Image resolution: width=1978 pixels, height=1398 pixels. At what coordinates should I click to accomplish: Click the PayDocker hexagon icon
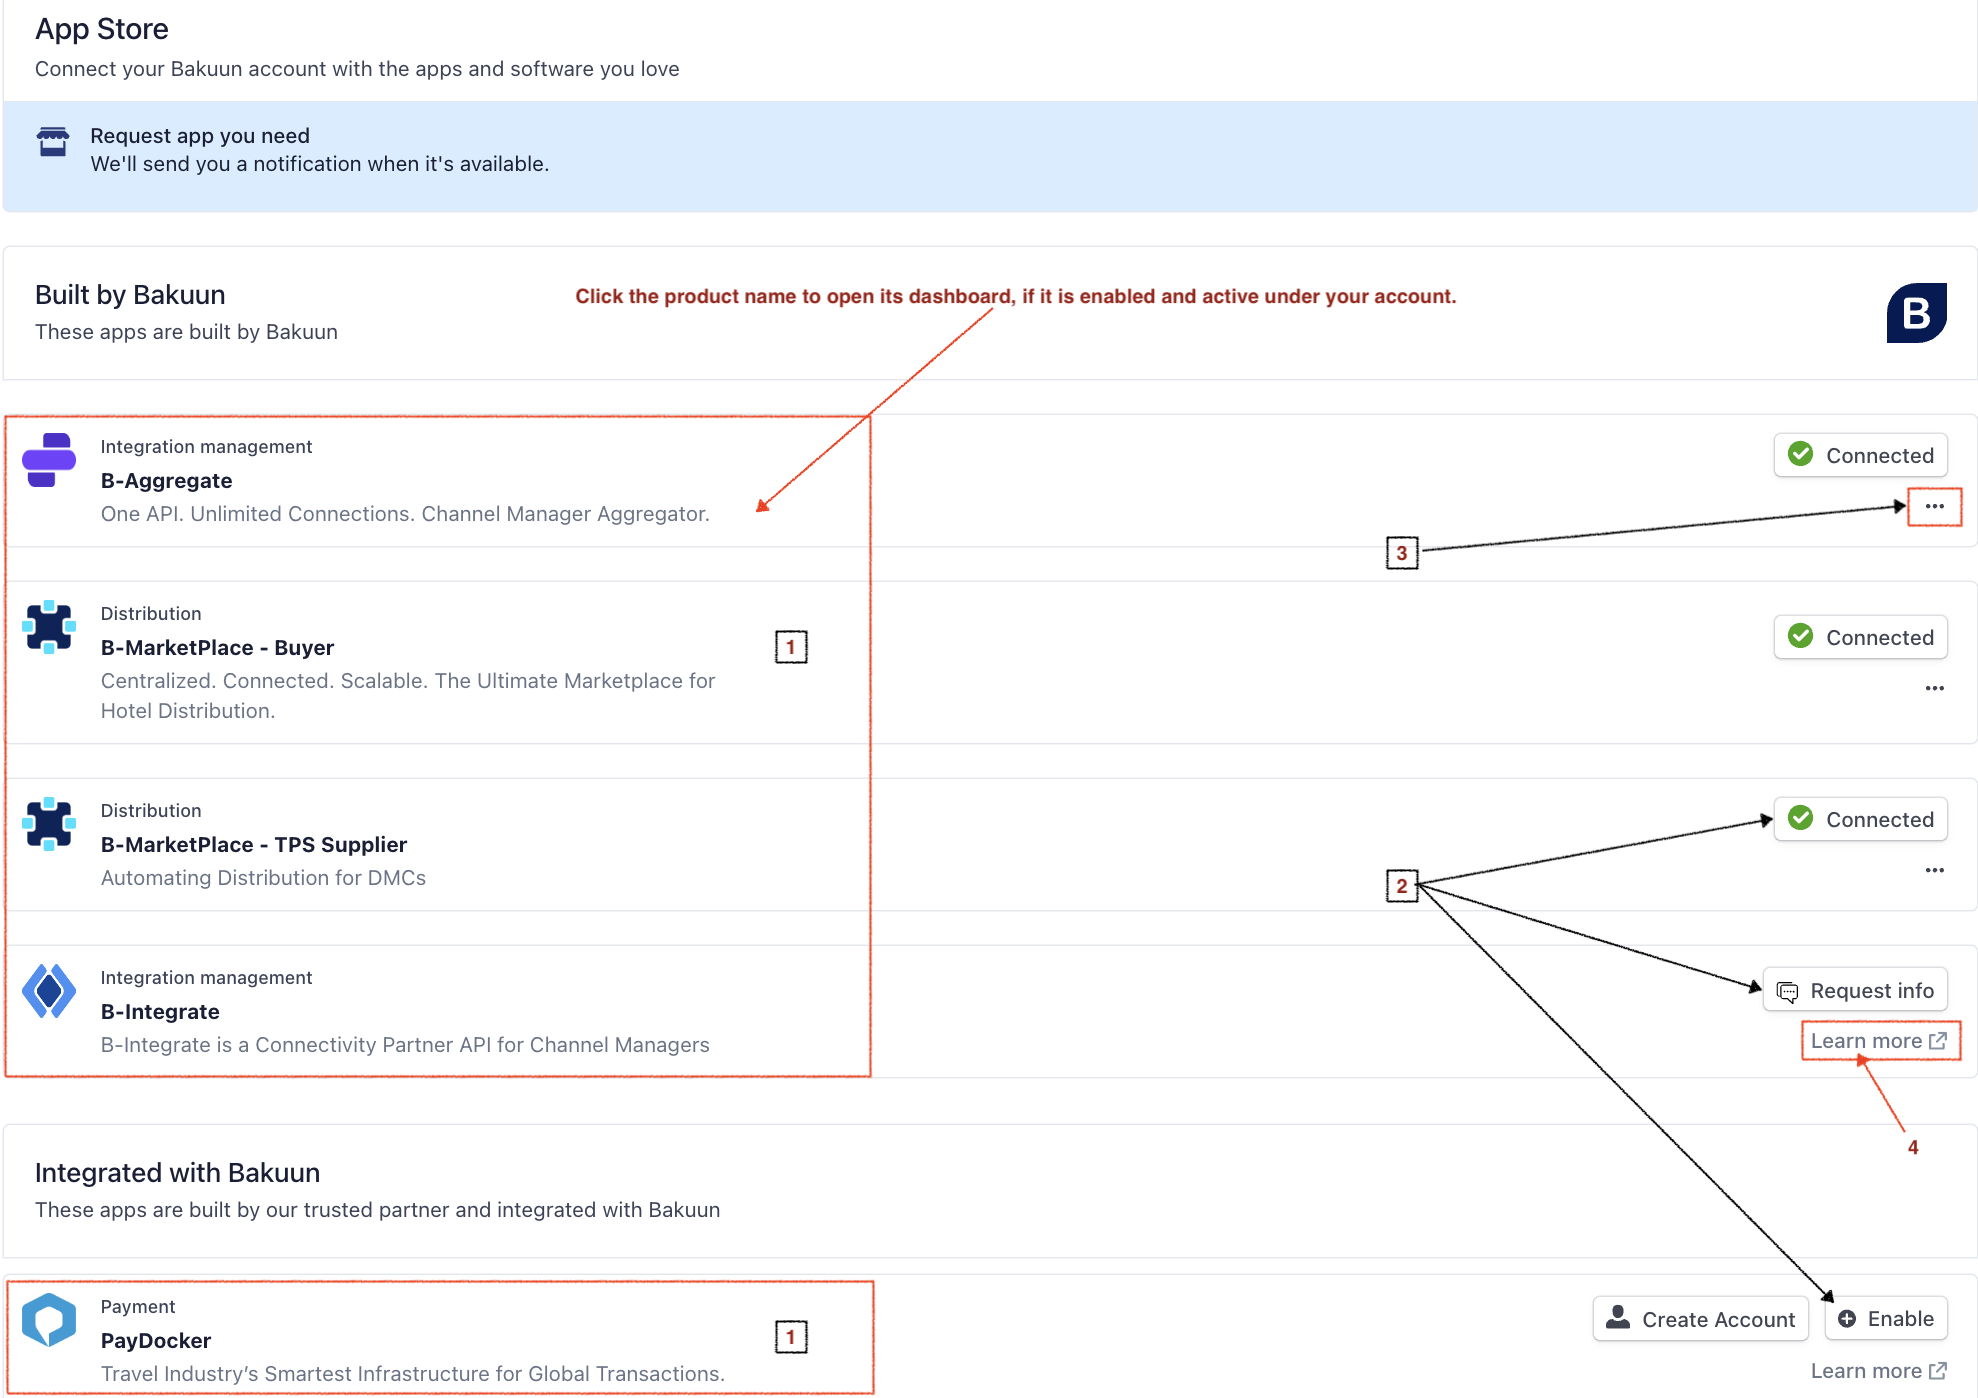pyautogui.click(x=49, y=1320)
